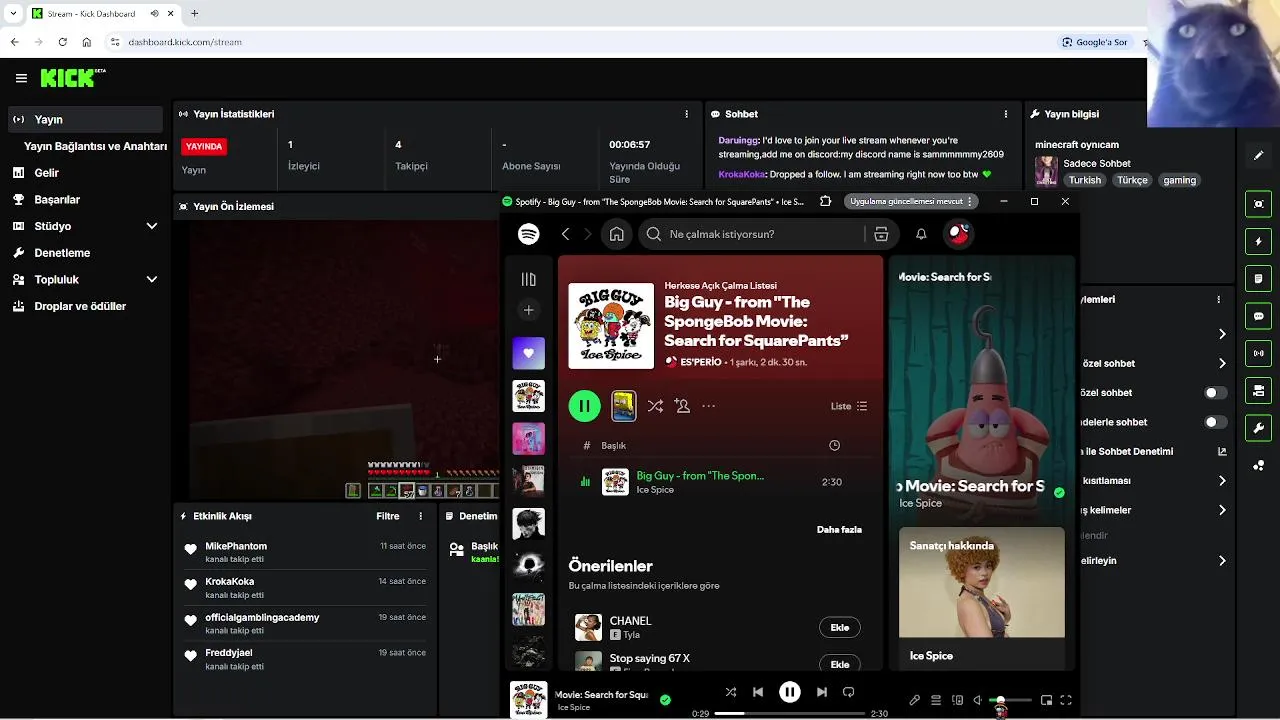Switch Spotify to full screen
Viewport: 1280px width, 720px height.
(x=1066, y=700)
